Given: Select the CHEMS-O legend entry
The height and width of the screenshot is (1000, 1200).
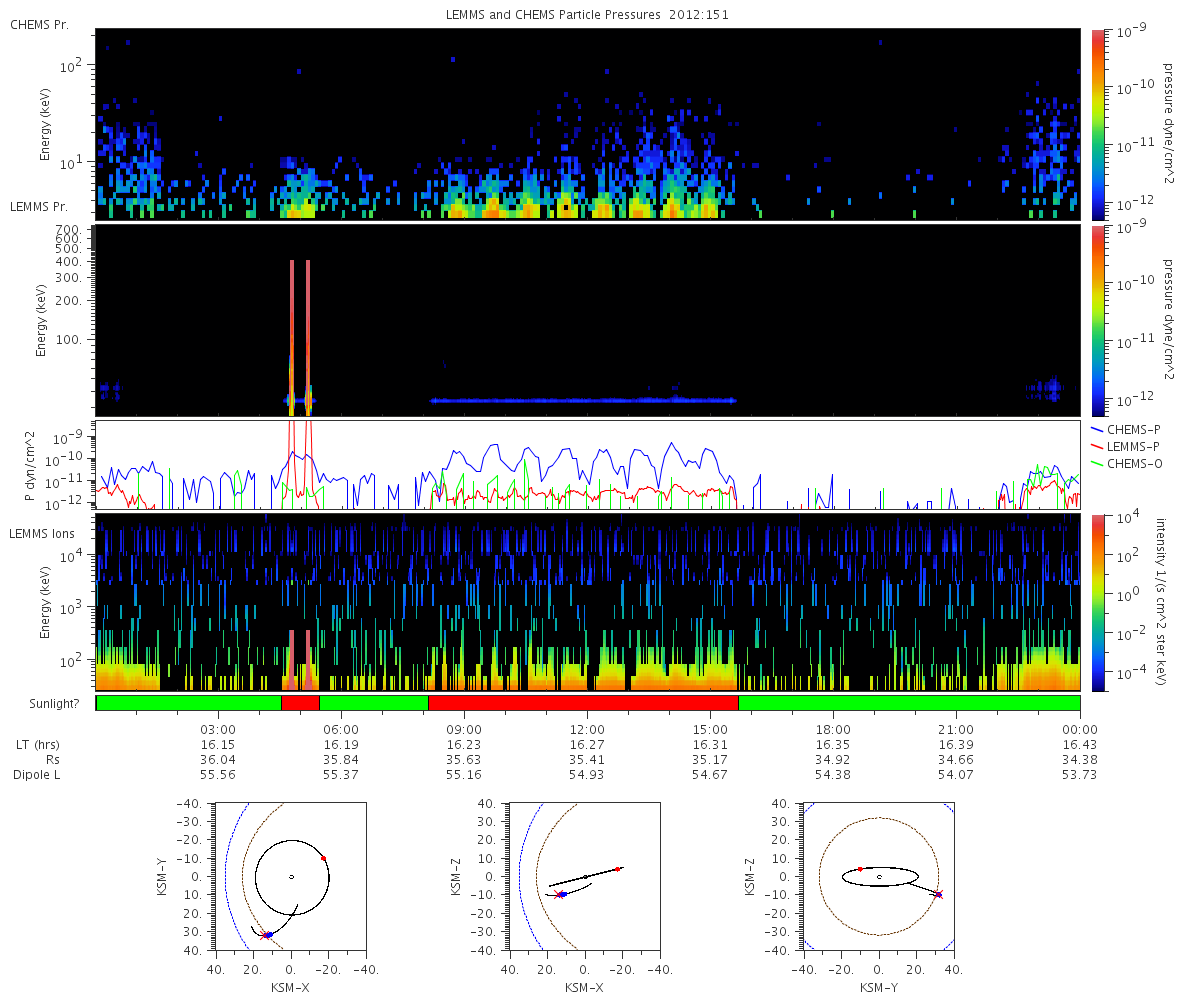Looking at the screenshot, I should click(x=1127, y=462).
